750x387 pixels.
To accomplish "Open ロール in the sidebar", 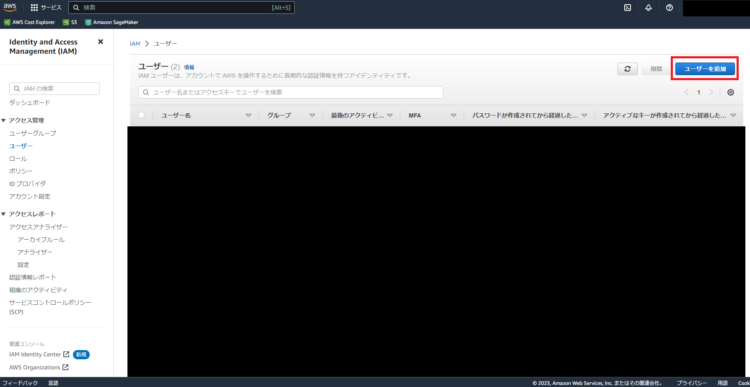I will point(18,158).
